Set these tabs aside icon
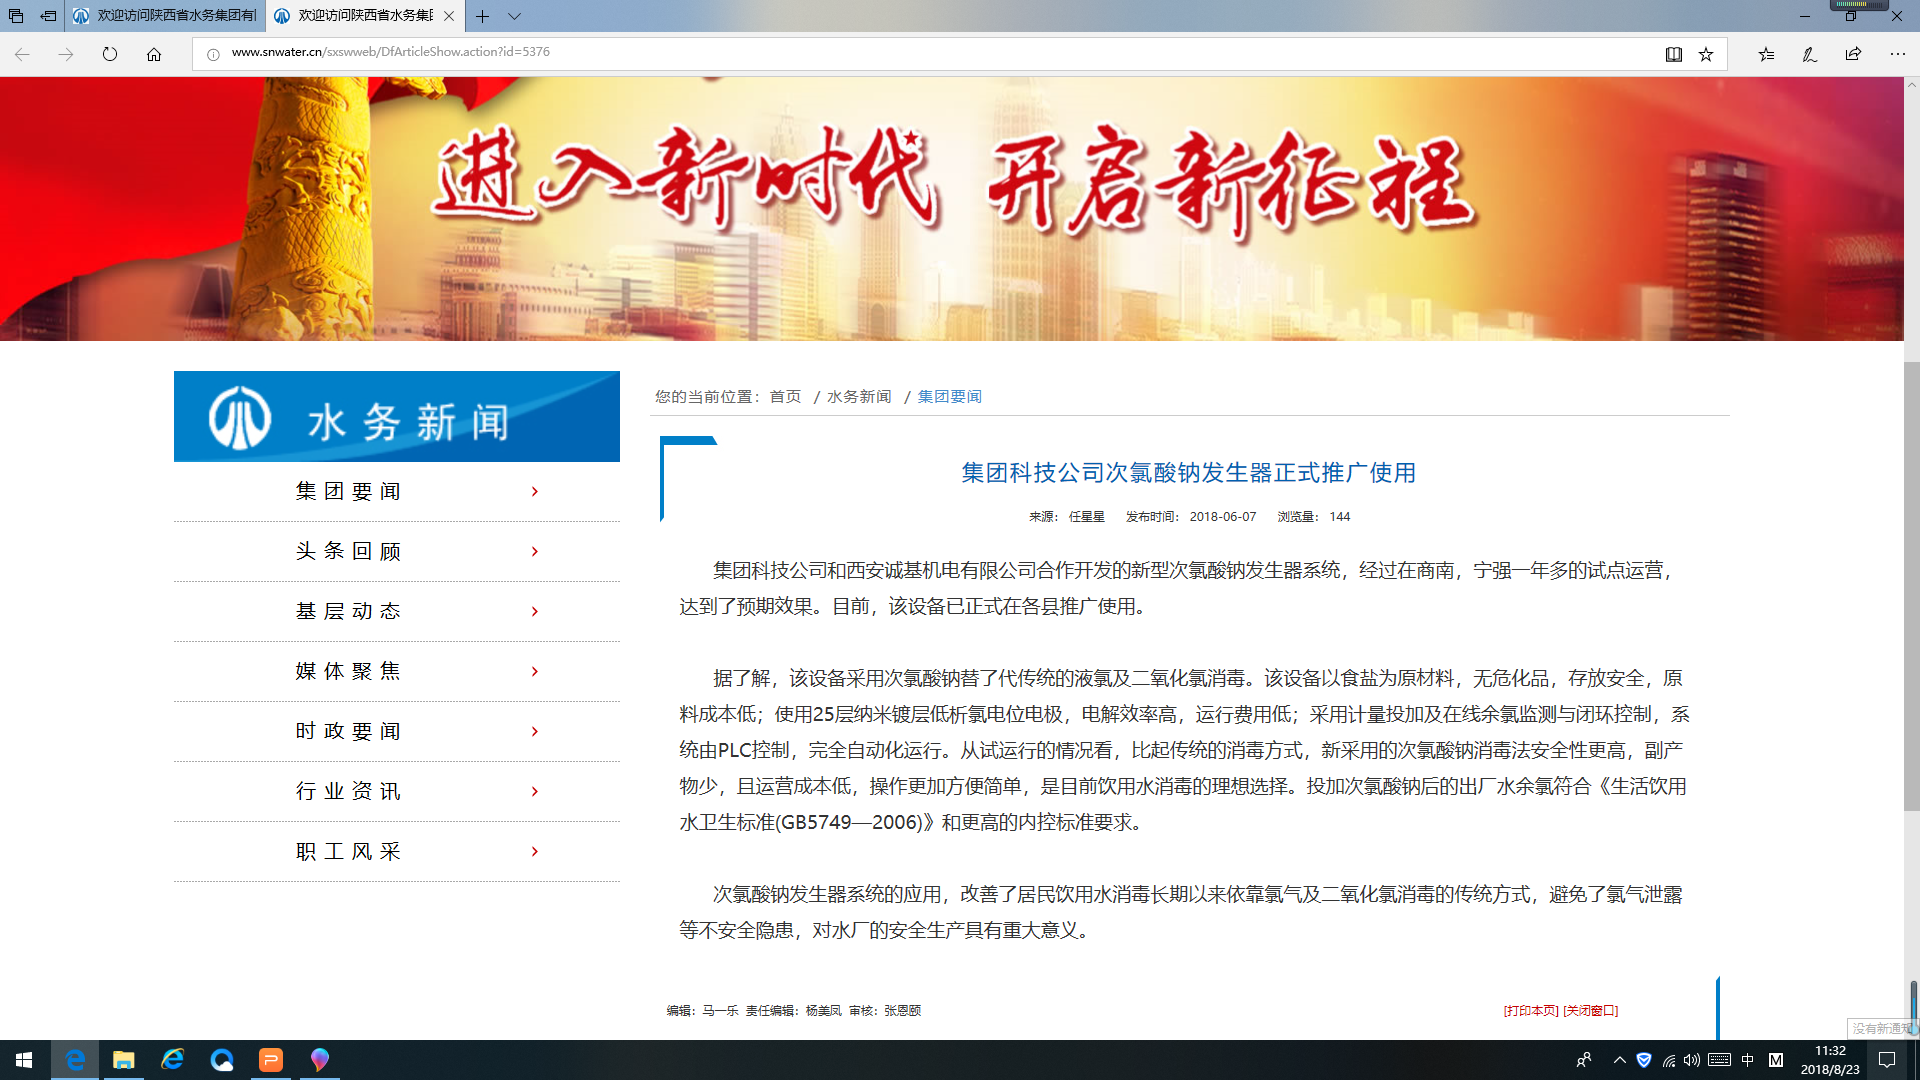1920x1080 pixels. 48,16
